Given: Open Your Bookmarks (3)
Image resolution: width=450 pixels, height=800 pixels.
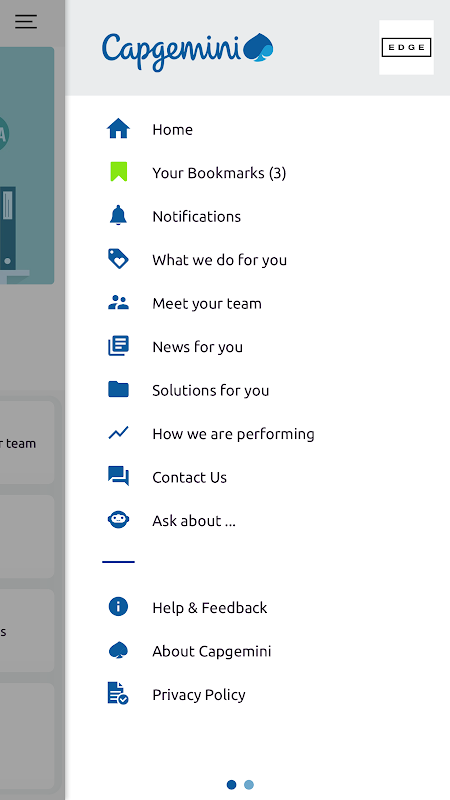Looking at the screenshot, I should pos(219,173).
